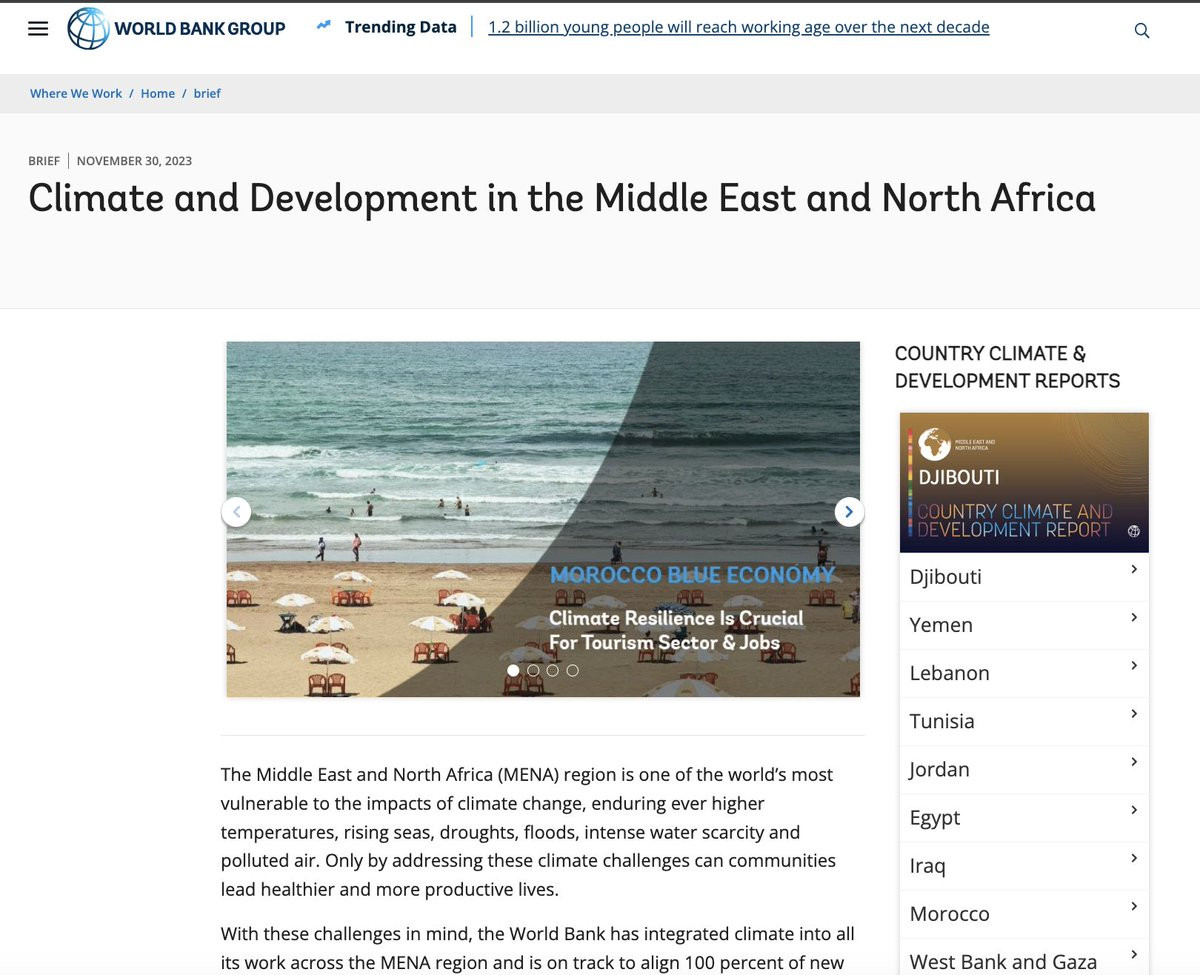This screenshot has height=975, width=1200.
Task: Click the Trending Data label
Action: tap(401, 27)
